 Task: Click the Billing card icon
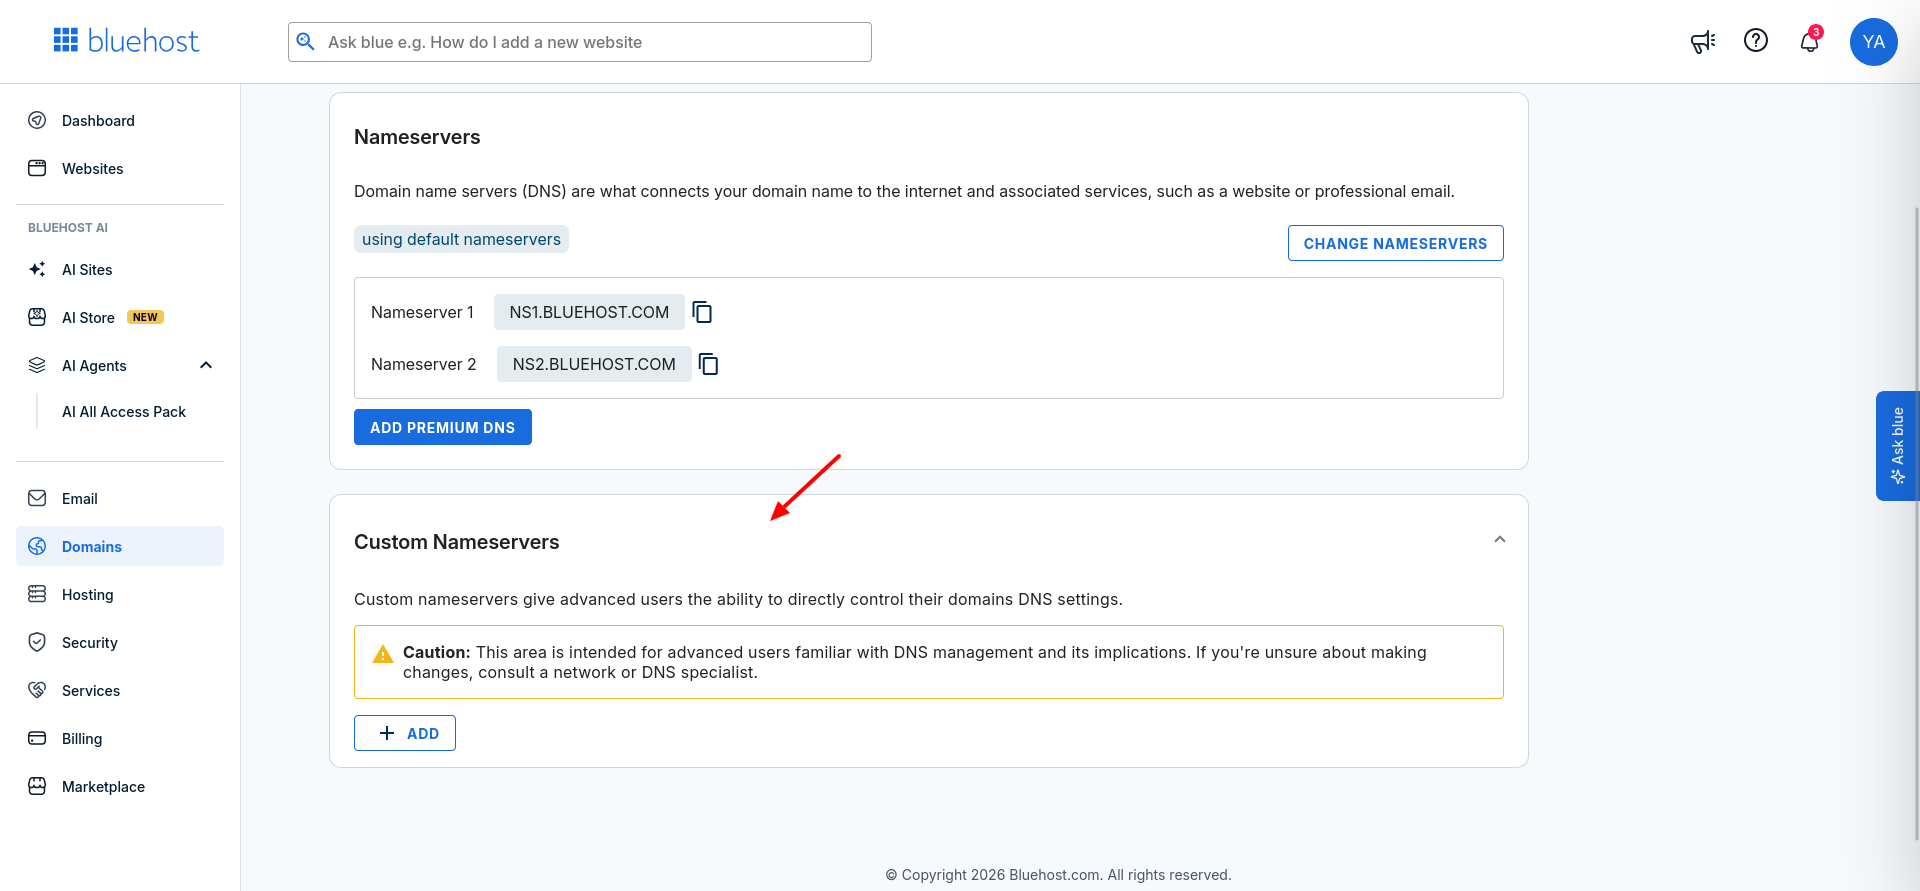coord(37,738)
